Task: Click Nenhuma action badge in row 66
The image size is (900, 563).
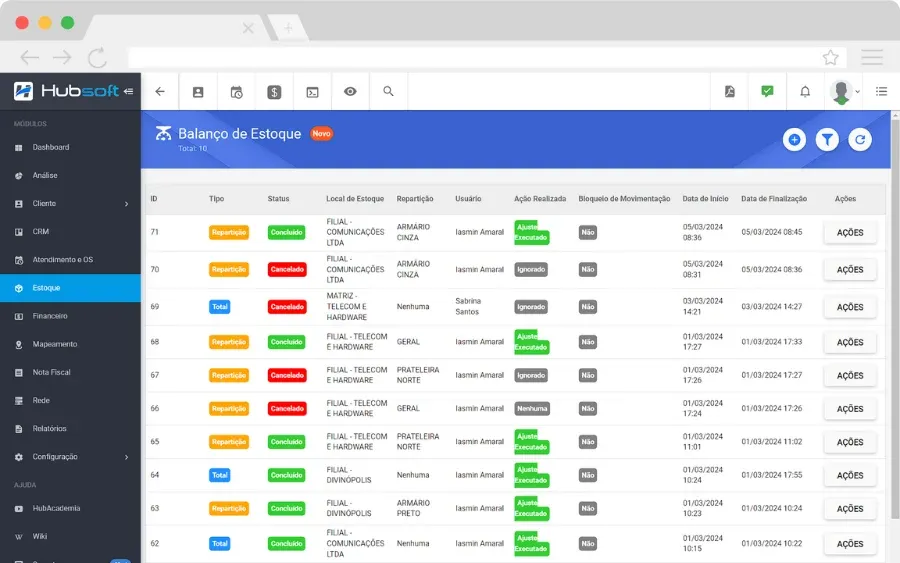Action: (x=532, y=409)
